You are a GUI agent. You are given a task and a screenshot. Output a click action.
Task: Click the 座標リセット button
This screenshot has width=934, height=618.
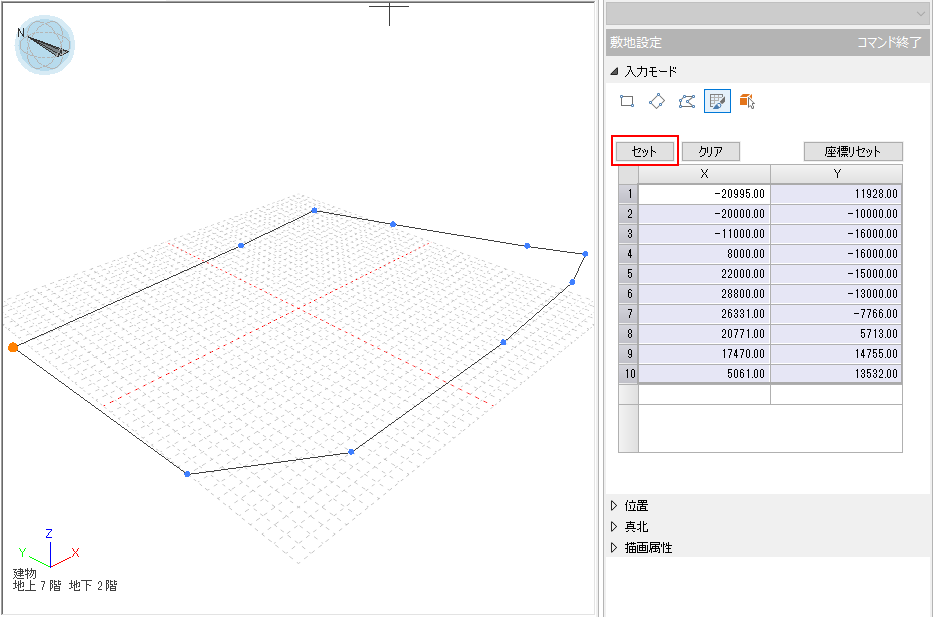pyautogui.click(x=853, y=152)
